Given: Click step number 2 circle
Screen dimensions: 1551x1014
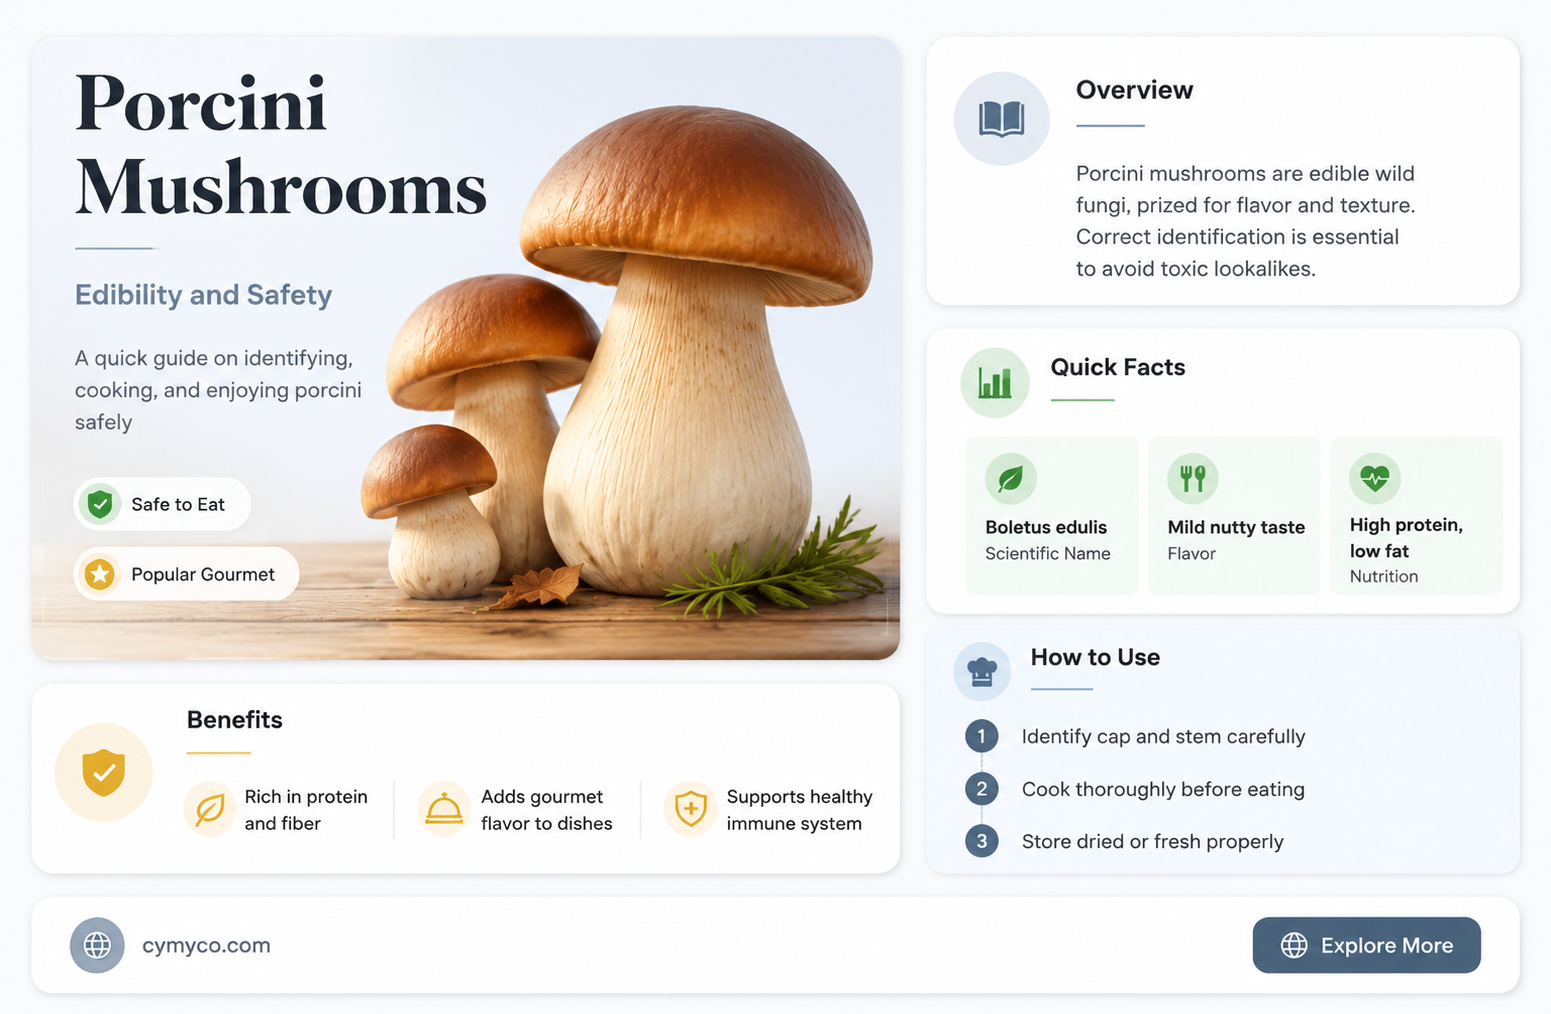Looking at the screenshot, I should (982, 789).
